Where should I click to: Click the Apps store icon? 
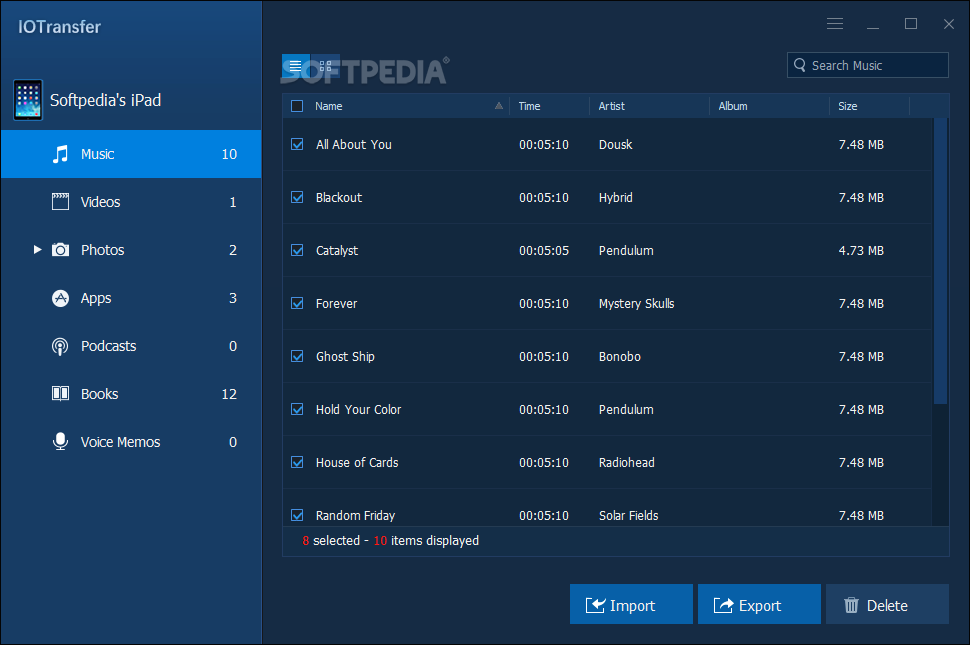pyautogui.click(x=60, y=298)
